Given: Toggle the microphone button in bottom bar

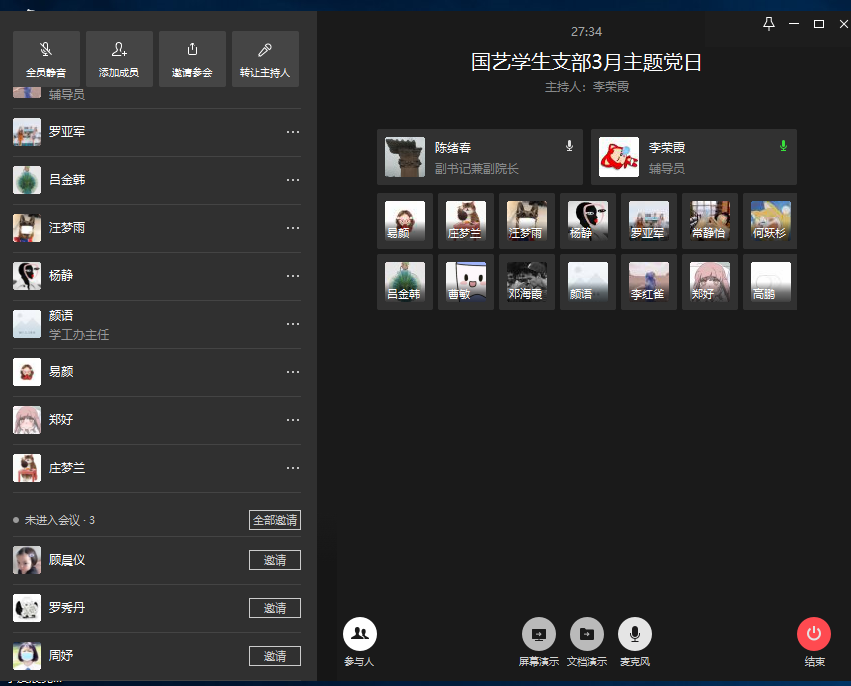Looking at the screenshot, I should tap(635, 634).
